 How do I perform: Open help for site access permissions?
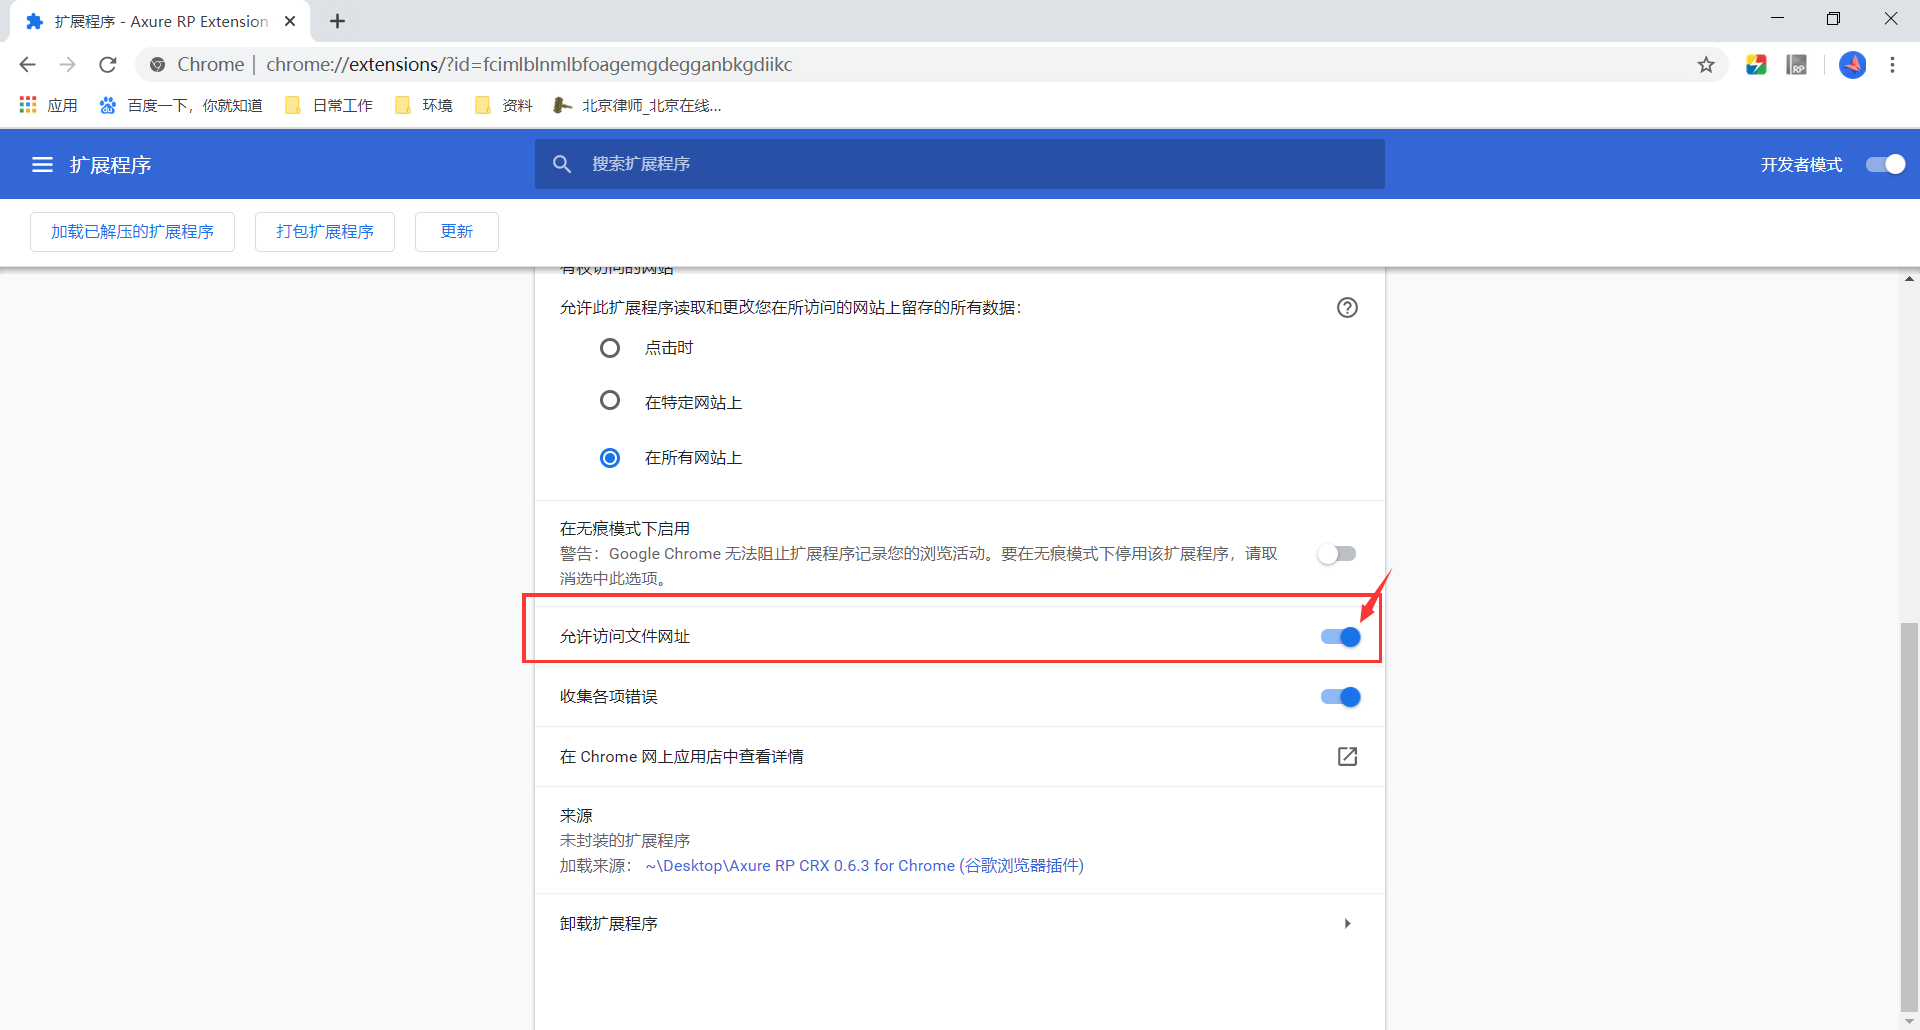(x=1347, y=307)
